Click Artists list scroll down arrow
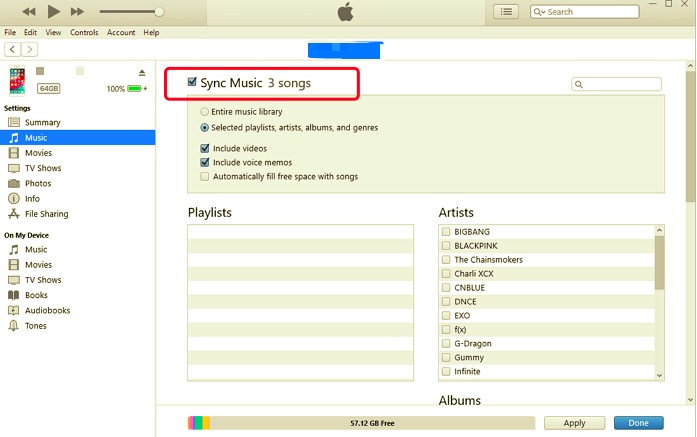The image size is (697, 437). [659, 376]
